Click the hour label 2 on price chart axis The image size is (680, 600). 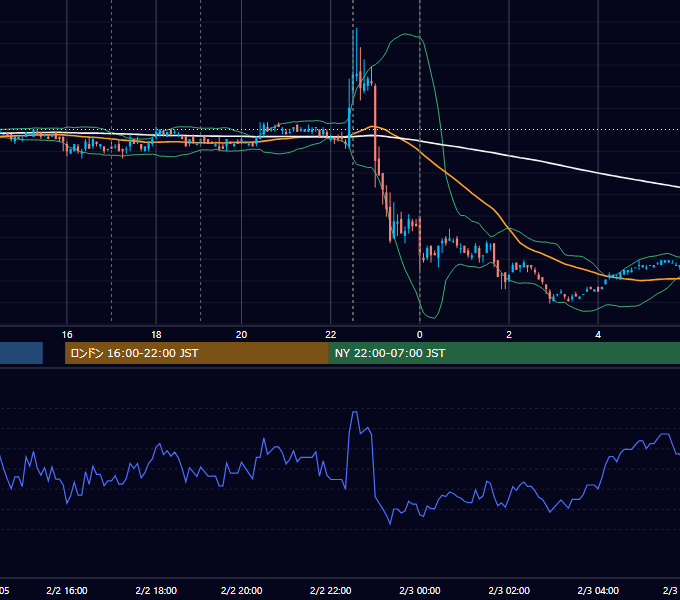click(x=509, y=335)
